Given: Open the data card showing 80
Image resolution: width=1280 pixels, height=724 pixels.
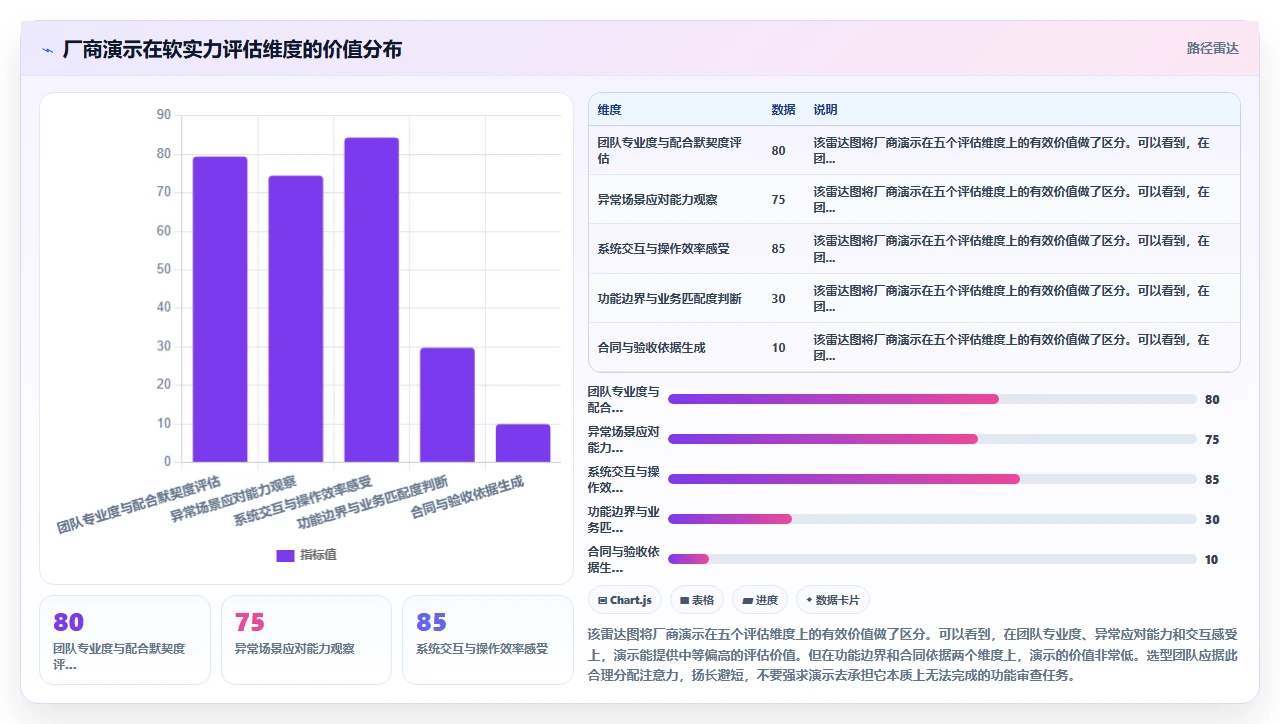Looking at the screenshot, I should click(125, 640).
